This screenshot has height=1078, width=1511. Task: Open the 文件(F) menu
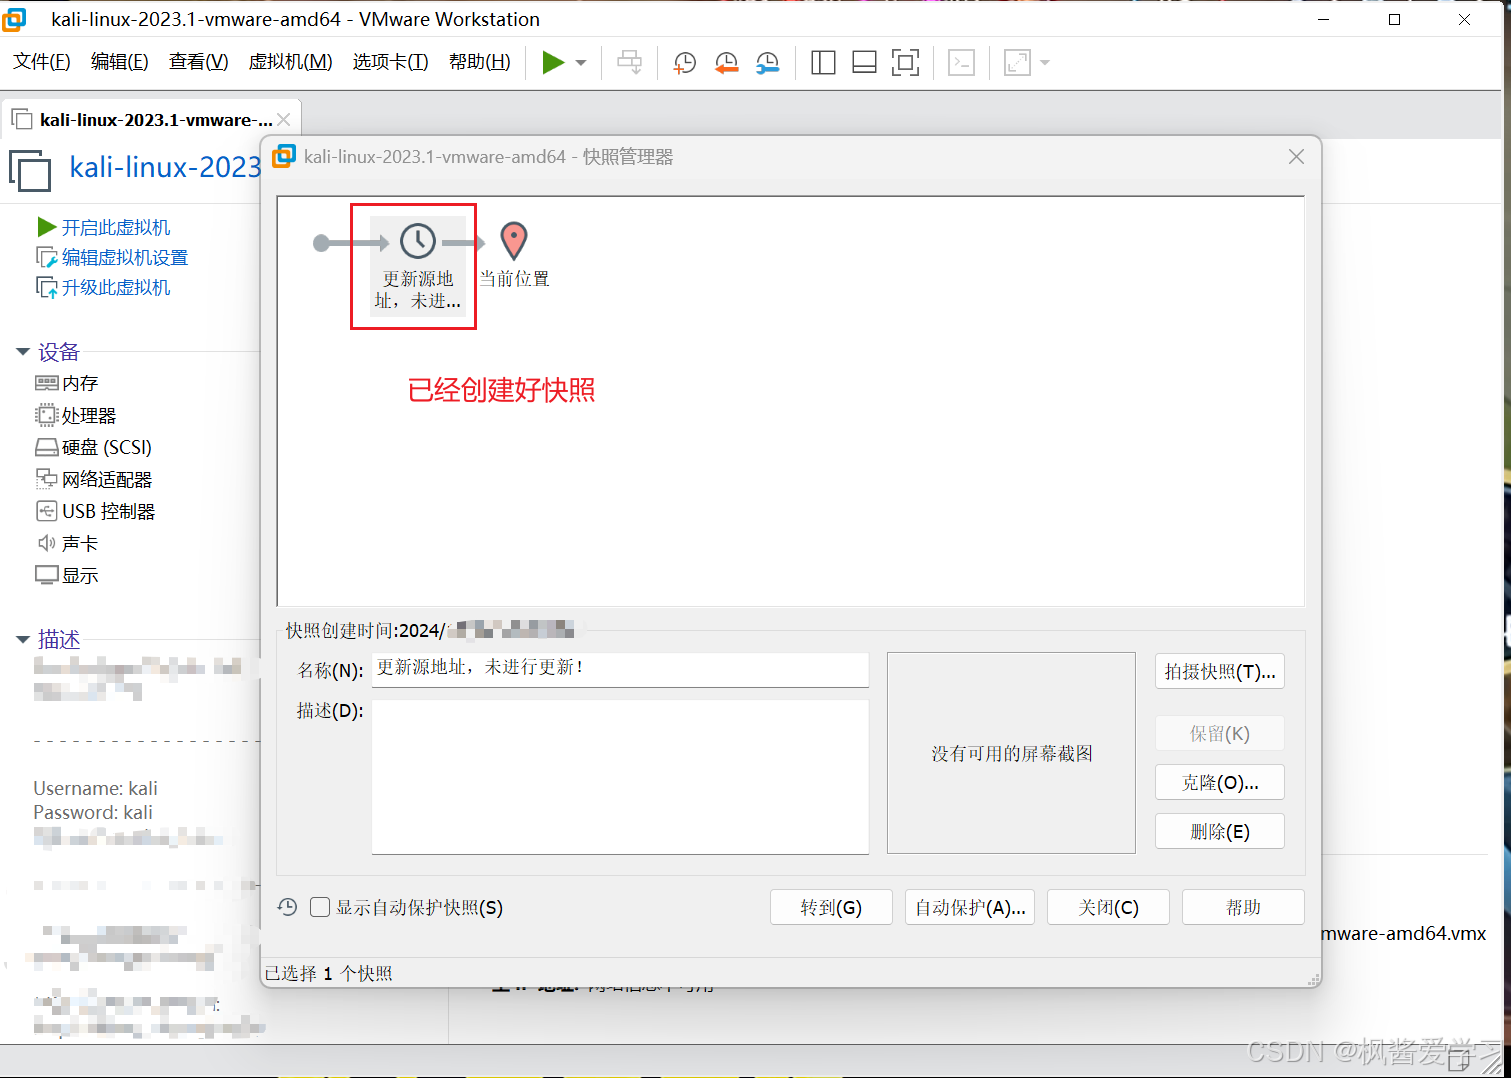point(42,62)
